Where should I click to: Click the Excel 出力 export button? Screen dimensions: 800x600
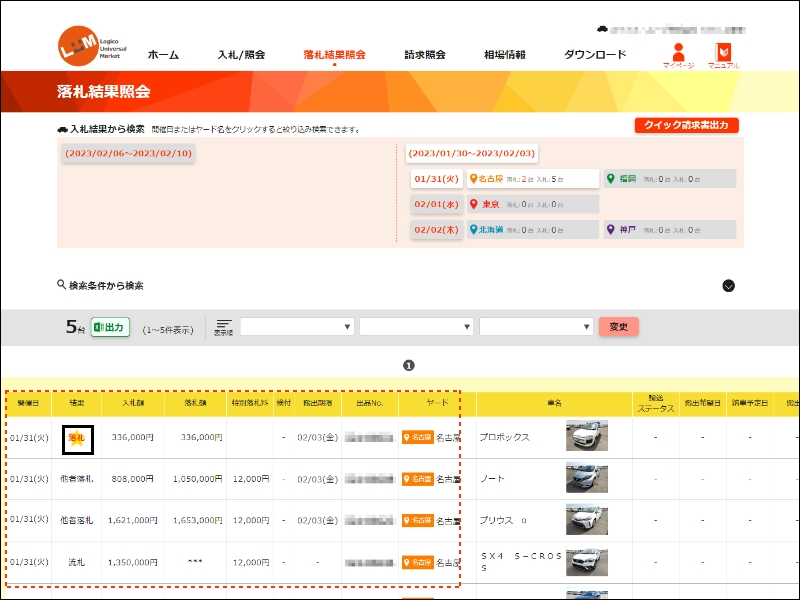pyautogui.click(x=110, y=327)
